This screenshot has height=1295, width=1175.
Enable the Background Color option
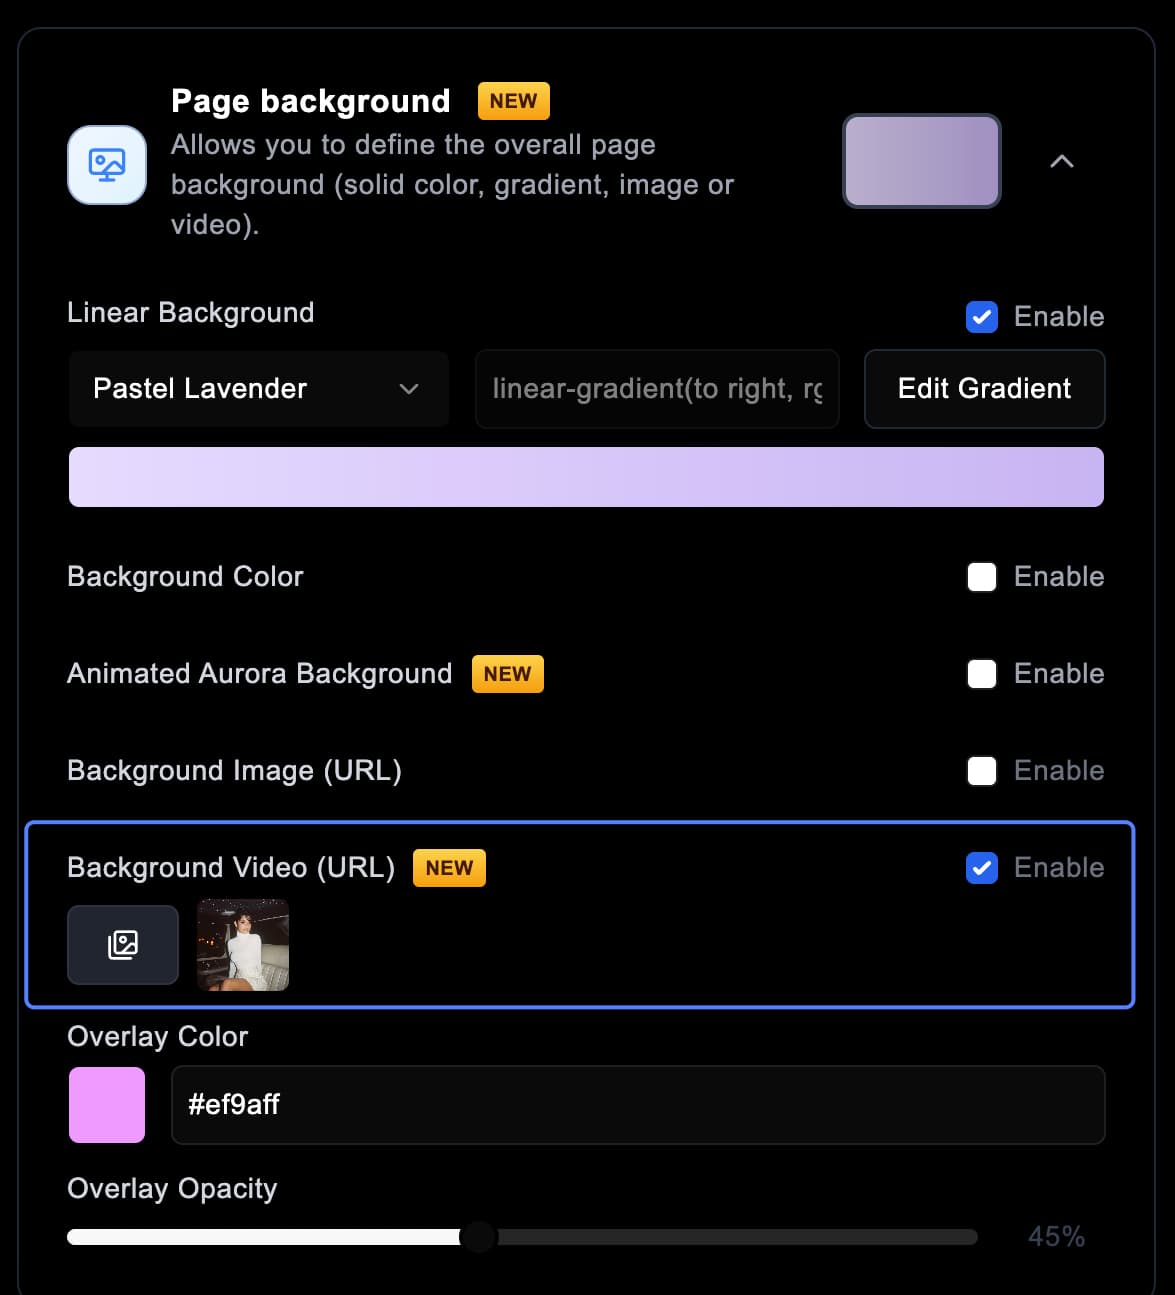point(982,576)
